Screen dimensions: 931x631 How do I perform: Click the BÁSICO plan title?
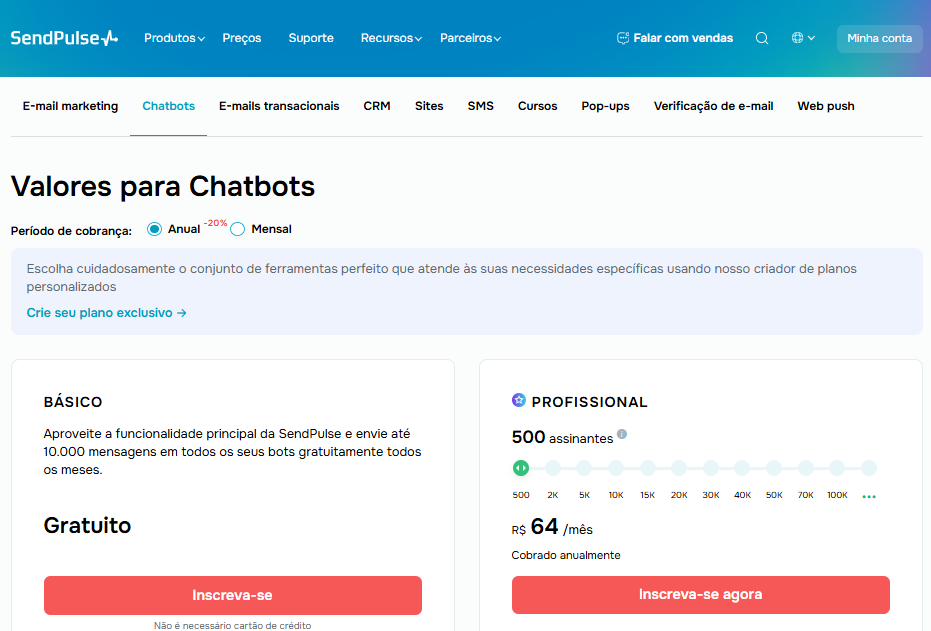(73, 402)
